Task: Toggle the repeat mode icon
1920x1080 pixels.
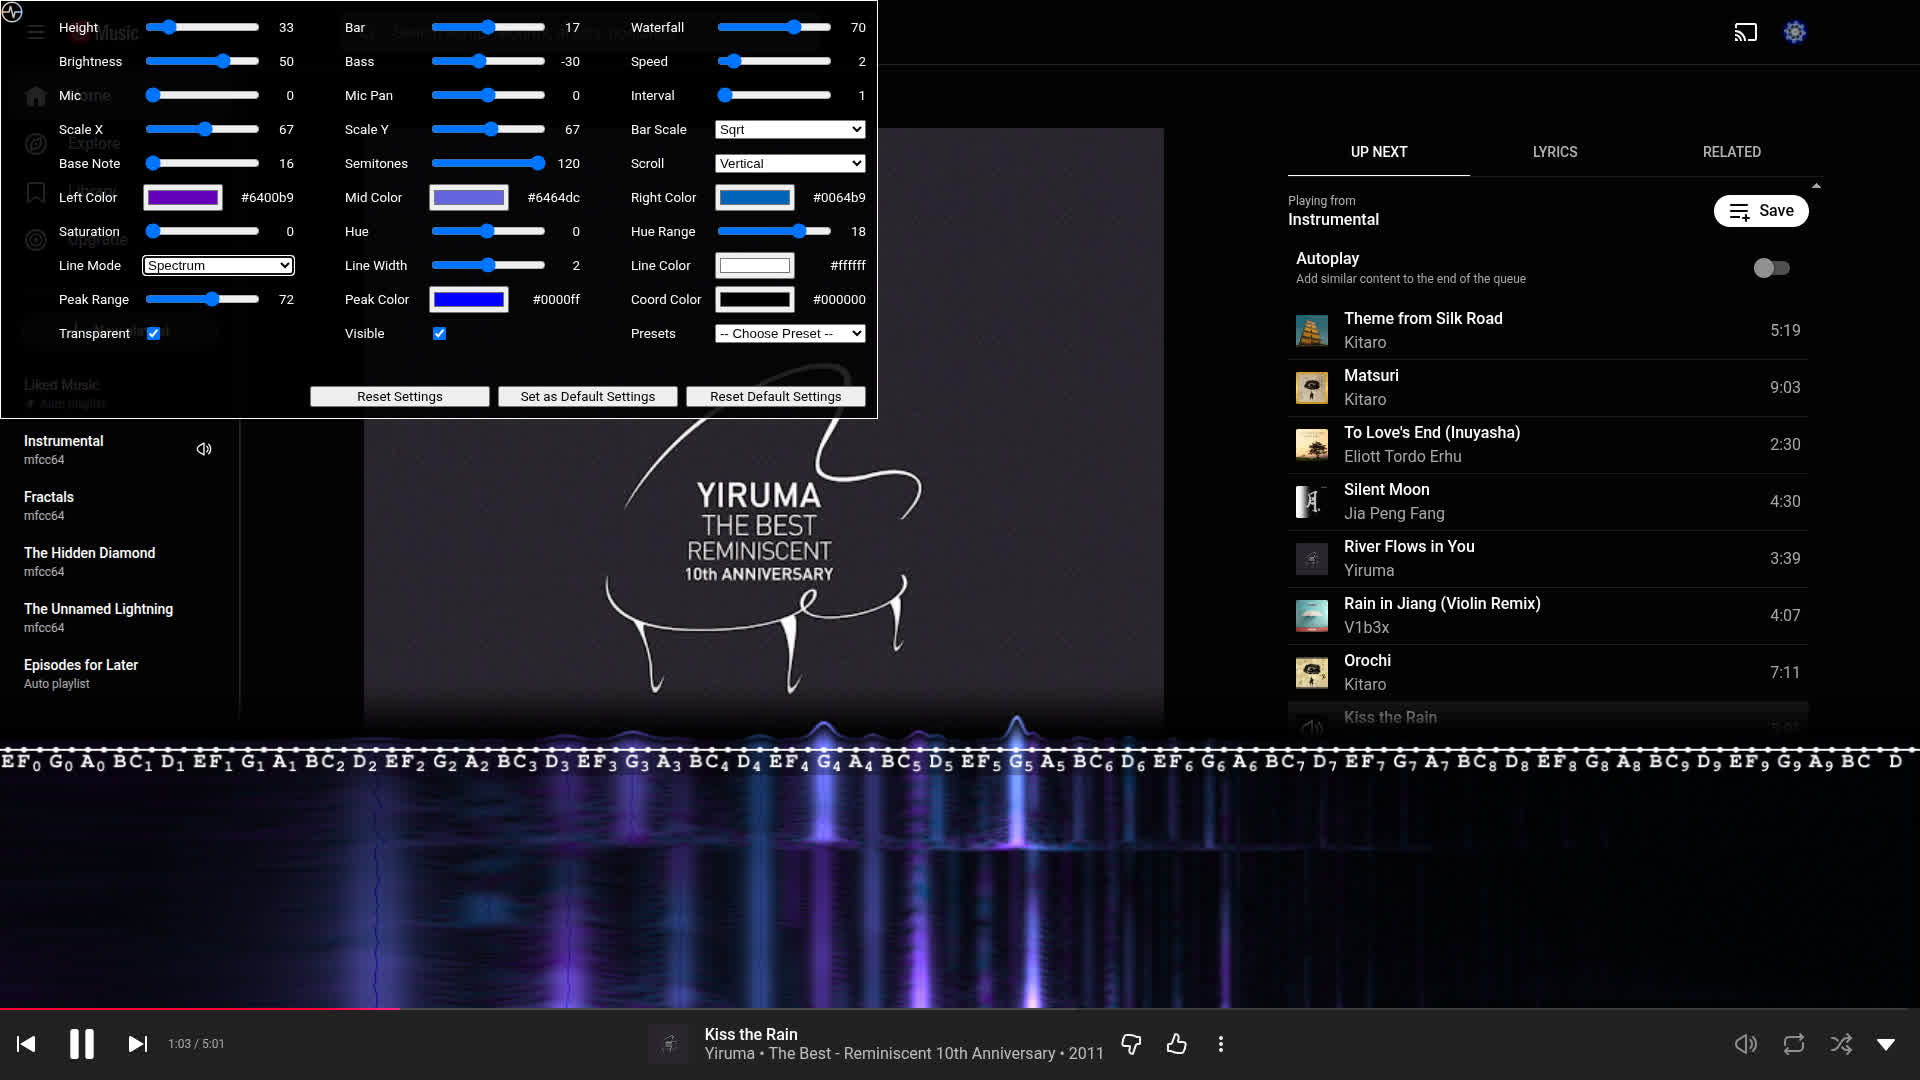Action: [x=1794, y=1044]
